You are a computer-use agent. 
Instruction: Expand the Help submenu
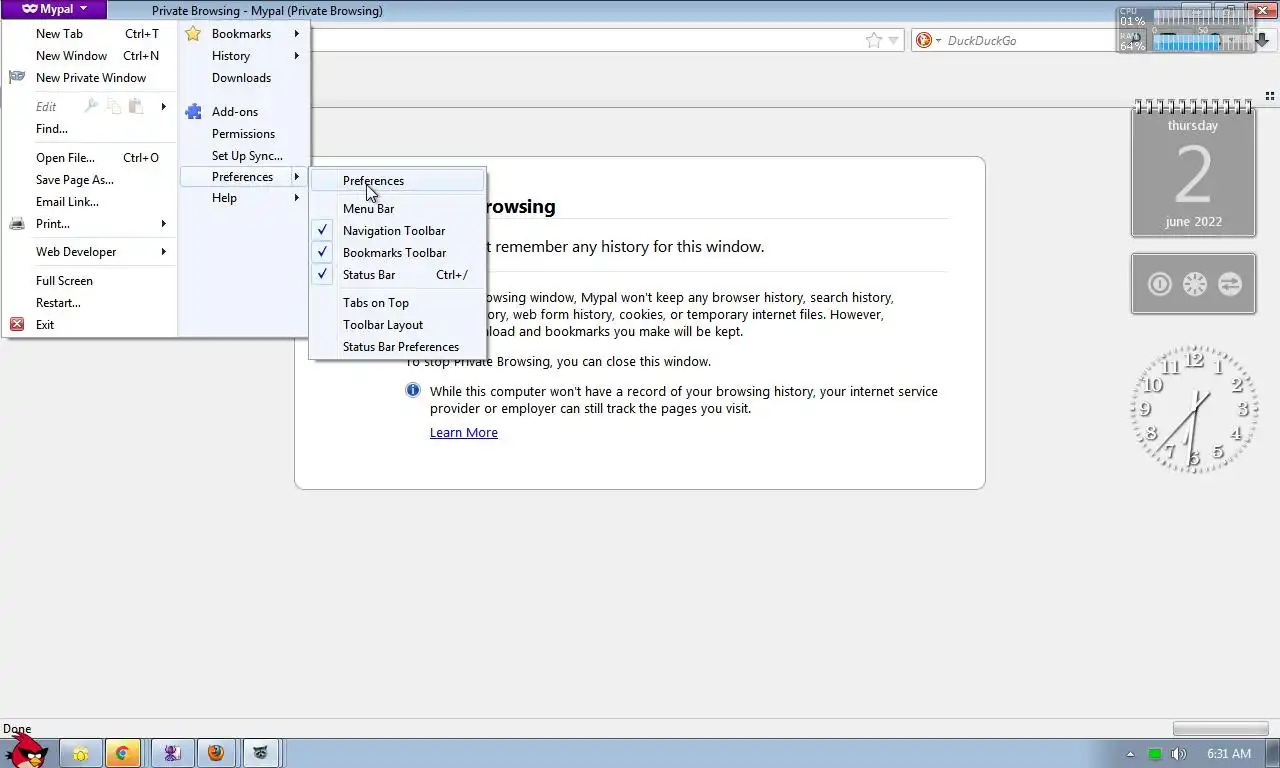244,198
